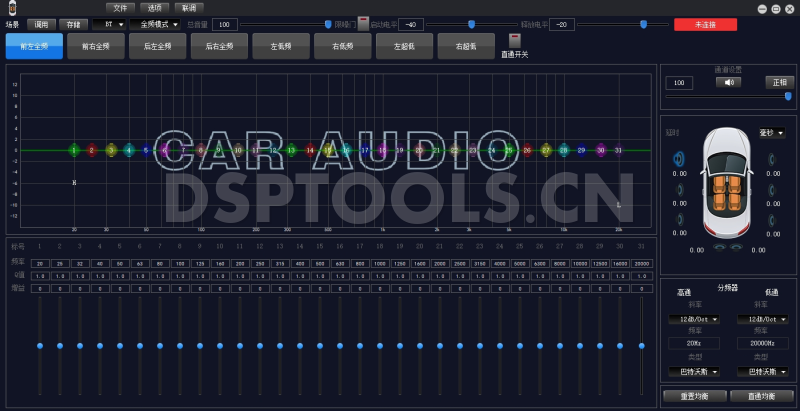800x411 pixels.
Task: Select the middle-right speaker icon beside the car
Action: coord(772,191)
